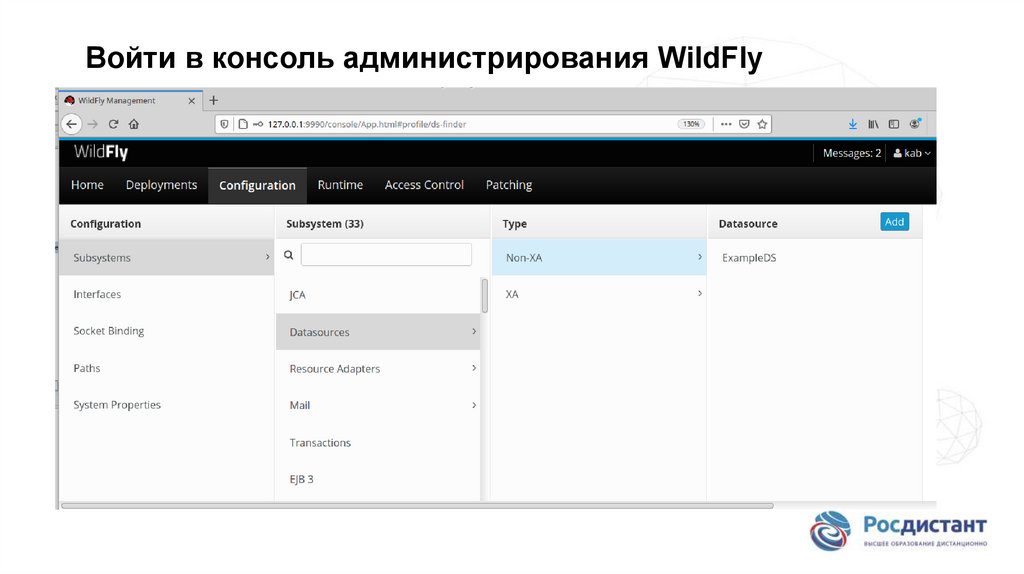Reload the page with refresh icon

(x=113, y=124)
